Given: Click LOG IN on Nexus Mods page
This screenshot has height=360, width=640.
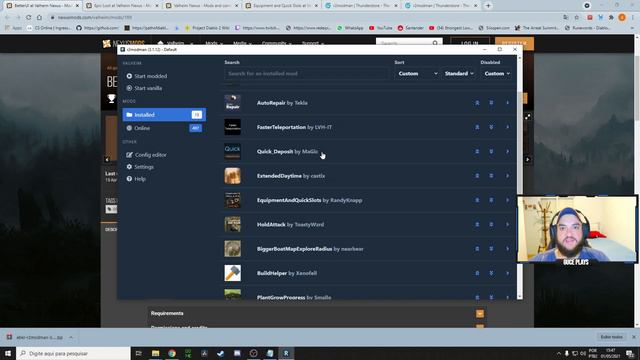Looking at the screenshot, I should [x=470, y=43].
